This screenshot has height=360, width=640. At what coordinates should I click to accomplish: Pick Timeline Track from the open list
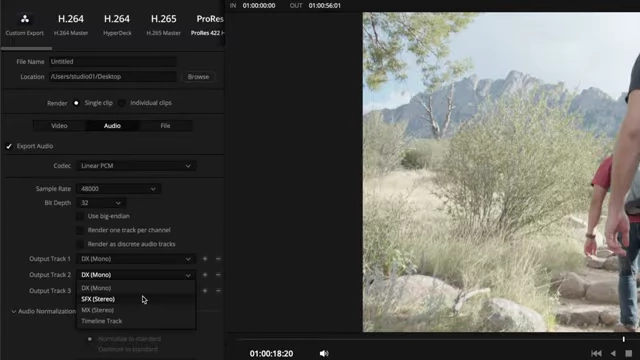(136, 321)
